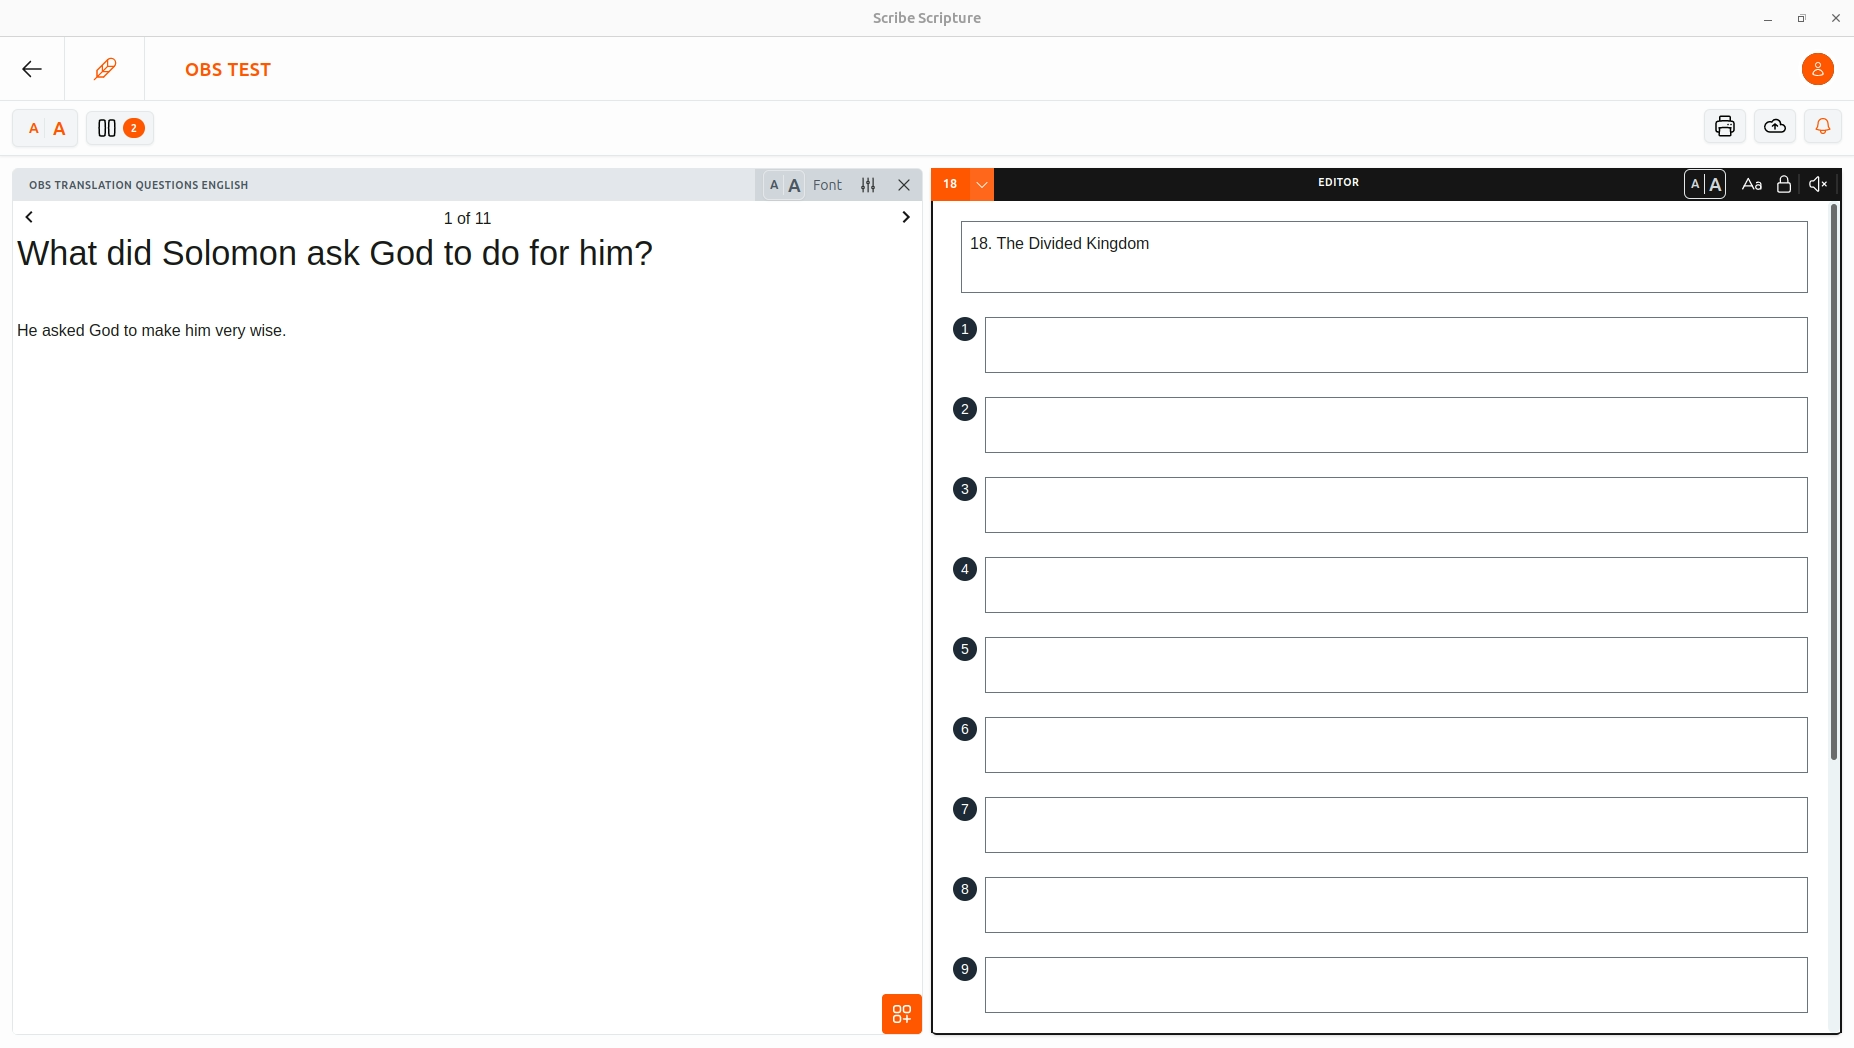Close the OBS Translation Questions panel

click(904, 185)
